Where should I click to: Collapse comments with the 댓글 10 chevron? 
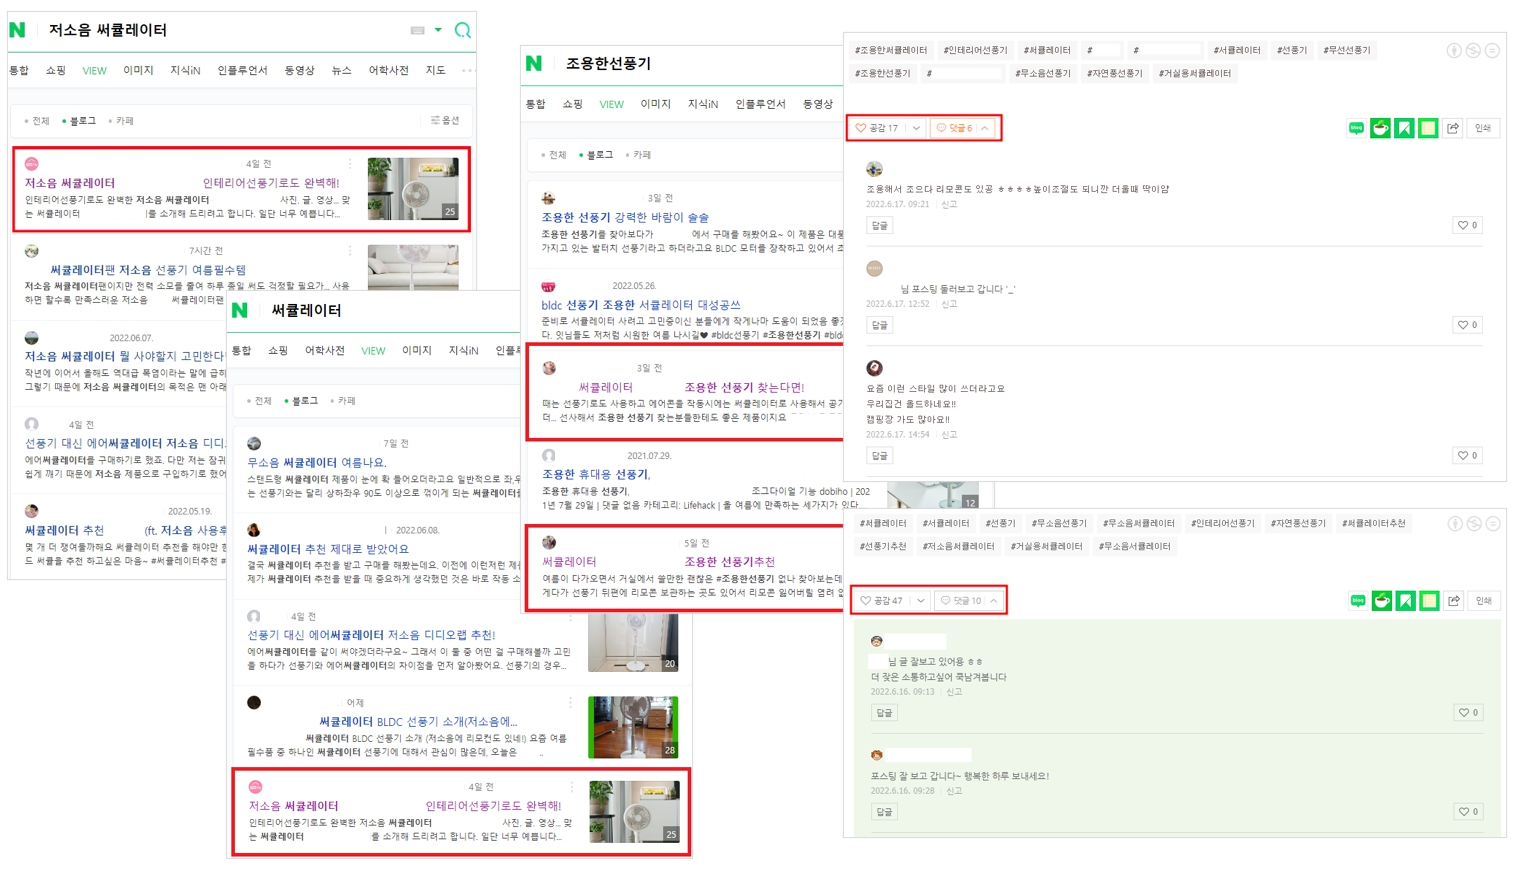tap(993, 601)
